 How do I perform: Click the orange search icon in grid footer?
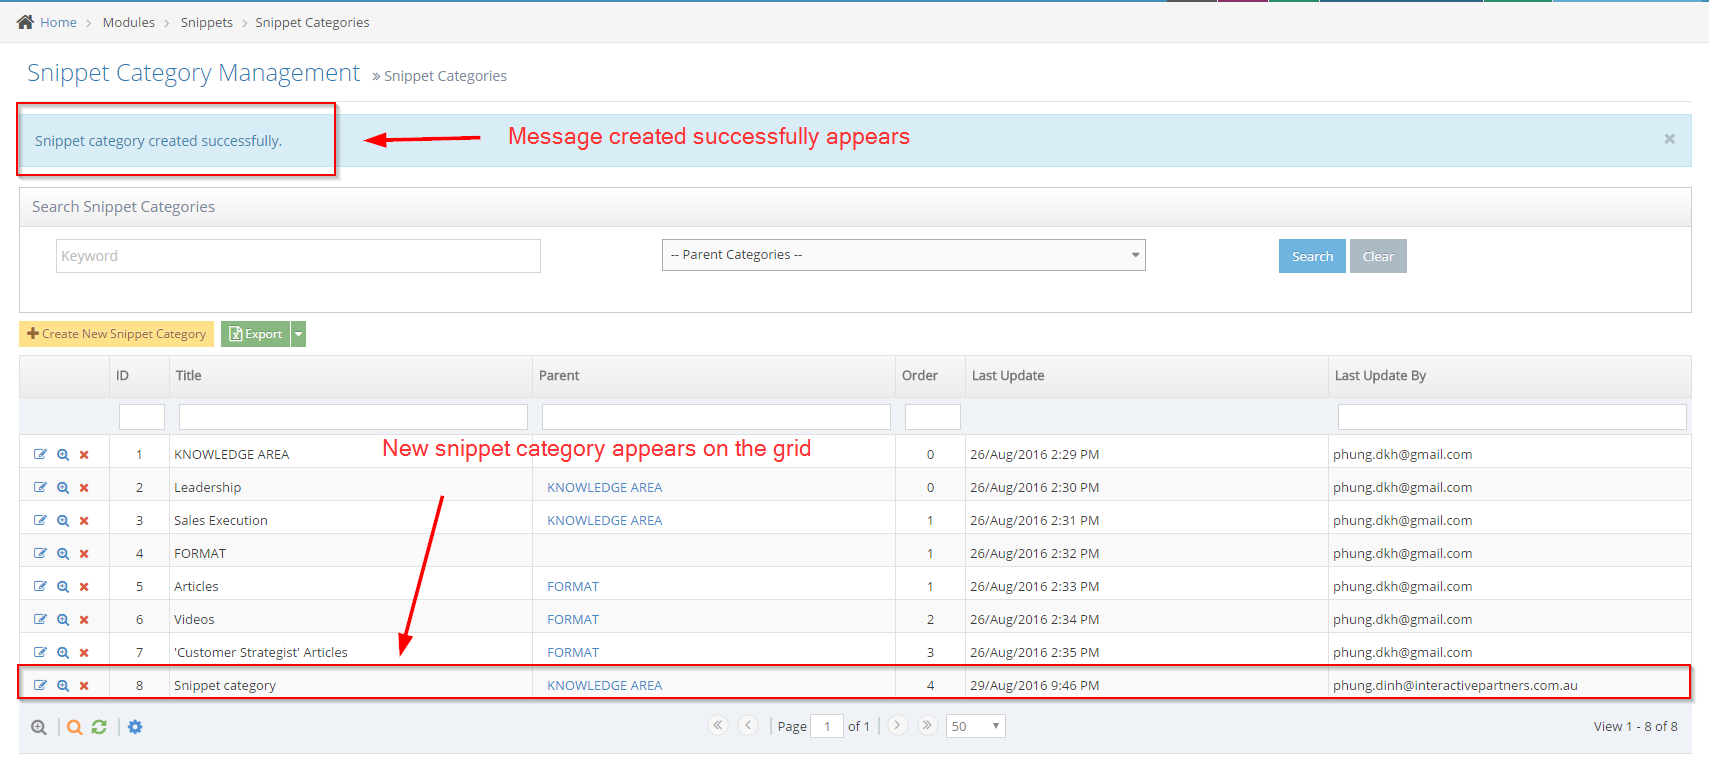point(75,727)
